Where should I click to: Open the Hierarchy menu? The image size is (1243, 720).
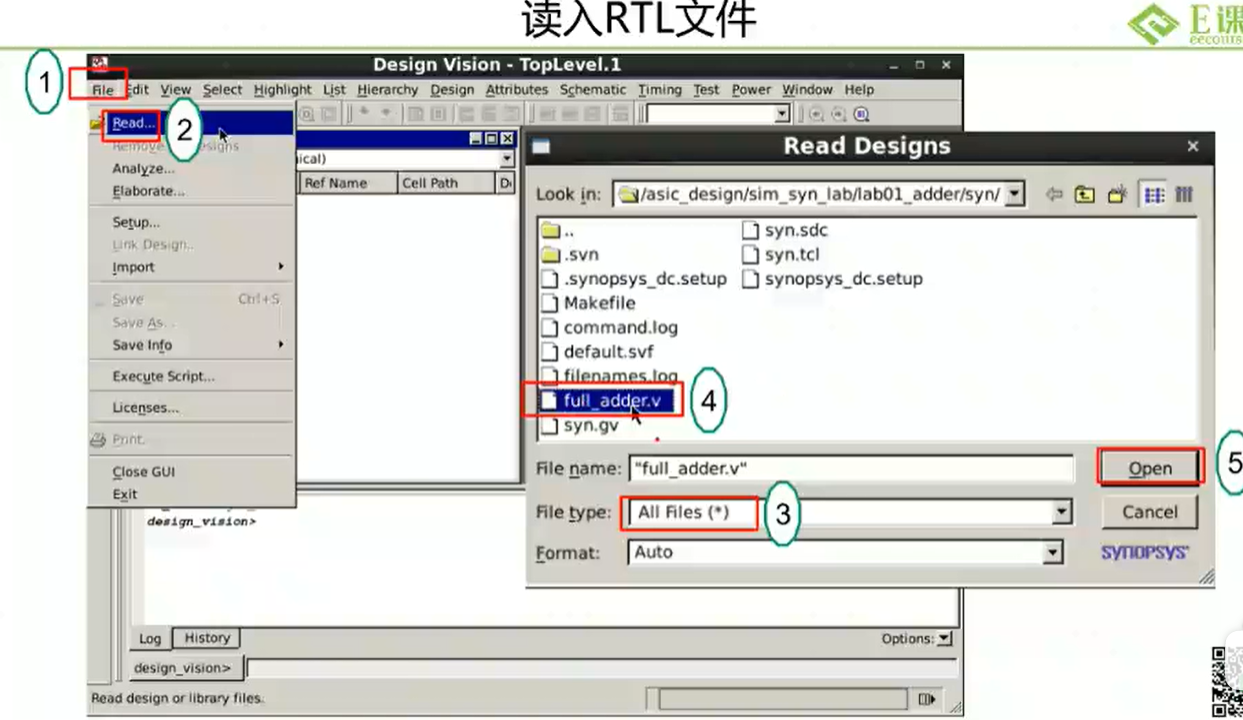click(387, 90)
